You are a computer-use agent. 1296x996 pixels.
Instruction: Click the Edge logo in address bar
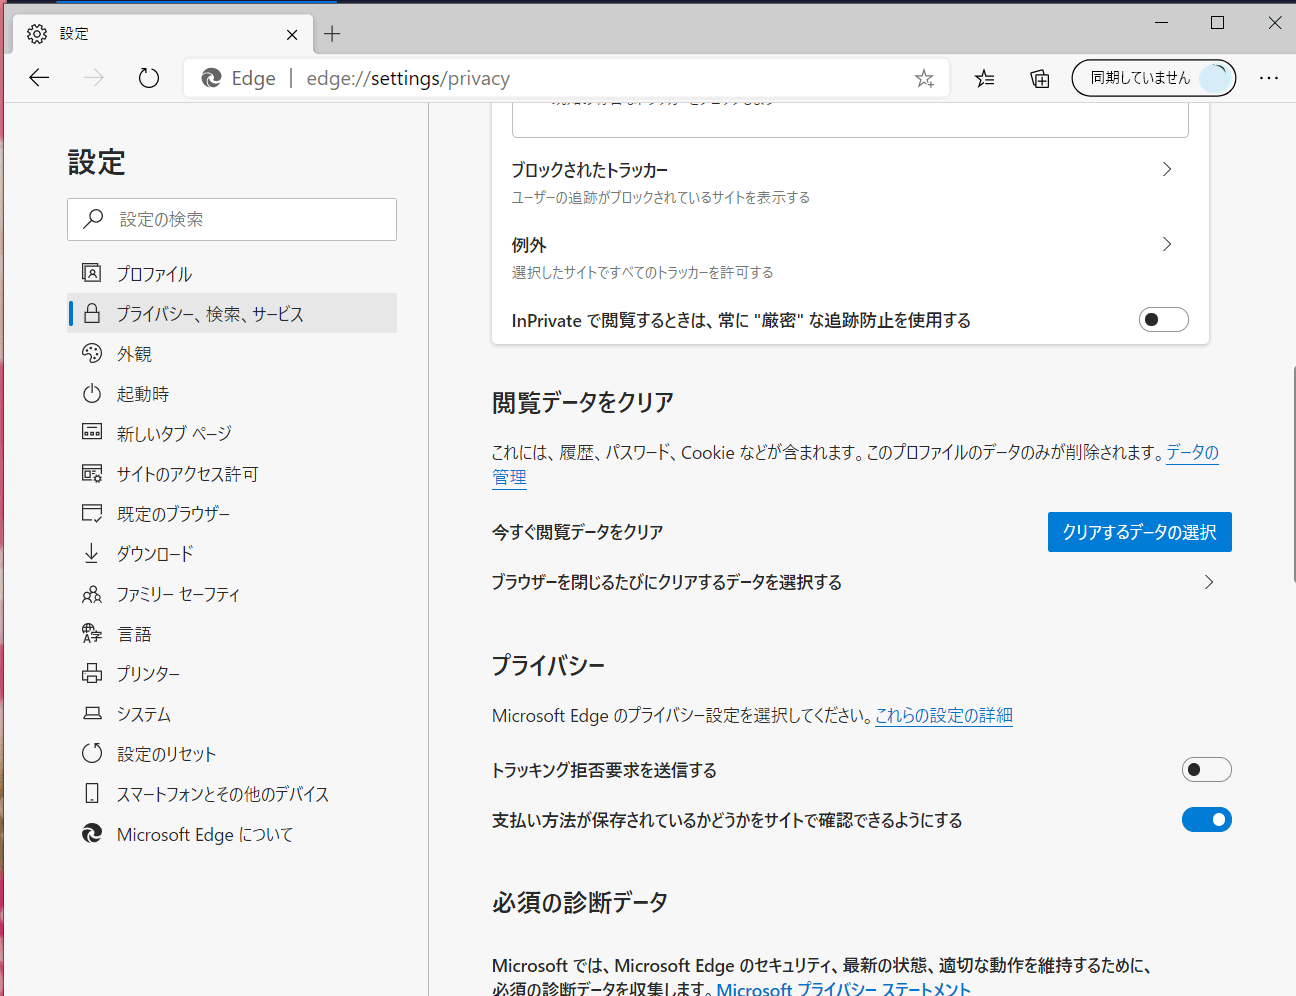click(211, 78)
